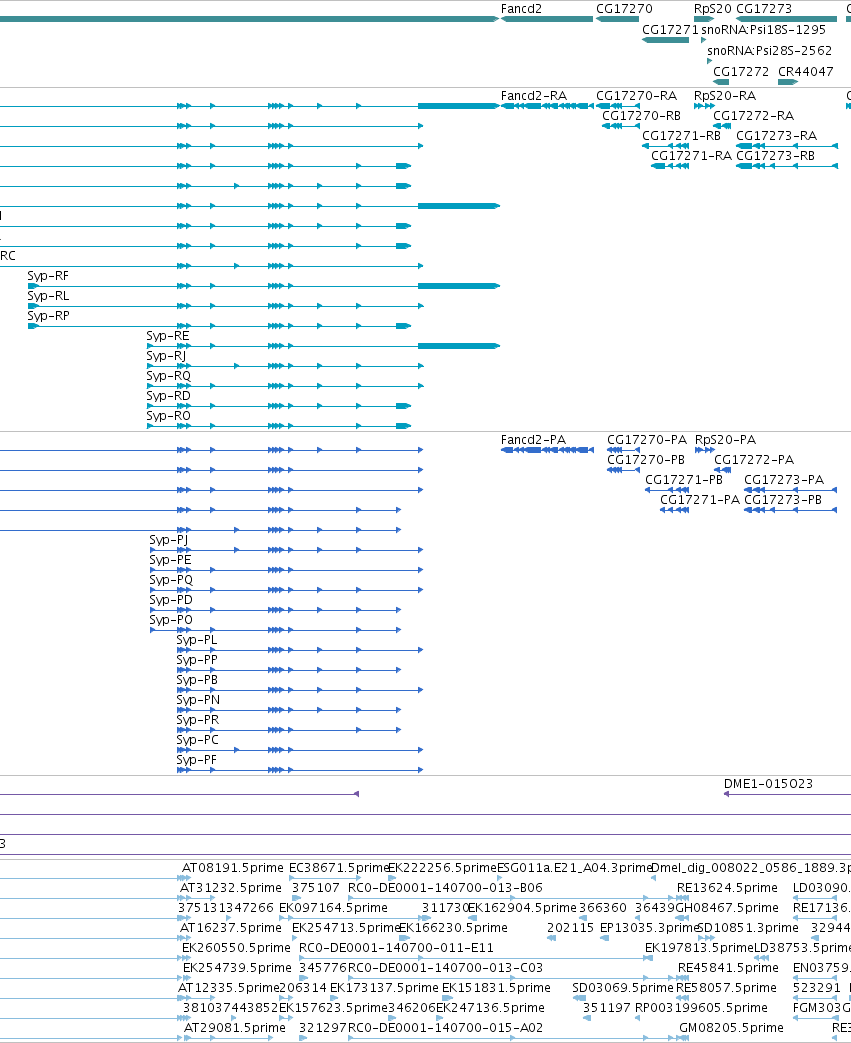Viewport: 851px width, 1043px height.
Task: Open the Syp-RL transcript label
Action: click(48, 296)
